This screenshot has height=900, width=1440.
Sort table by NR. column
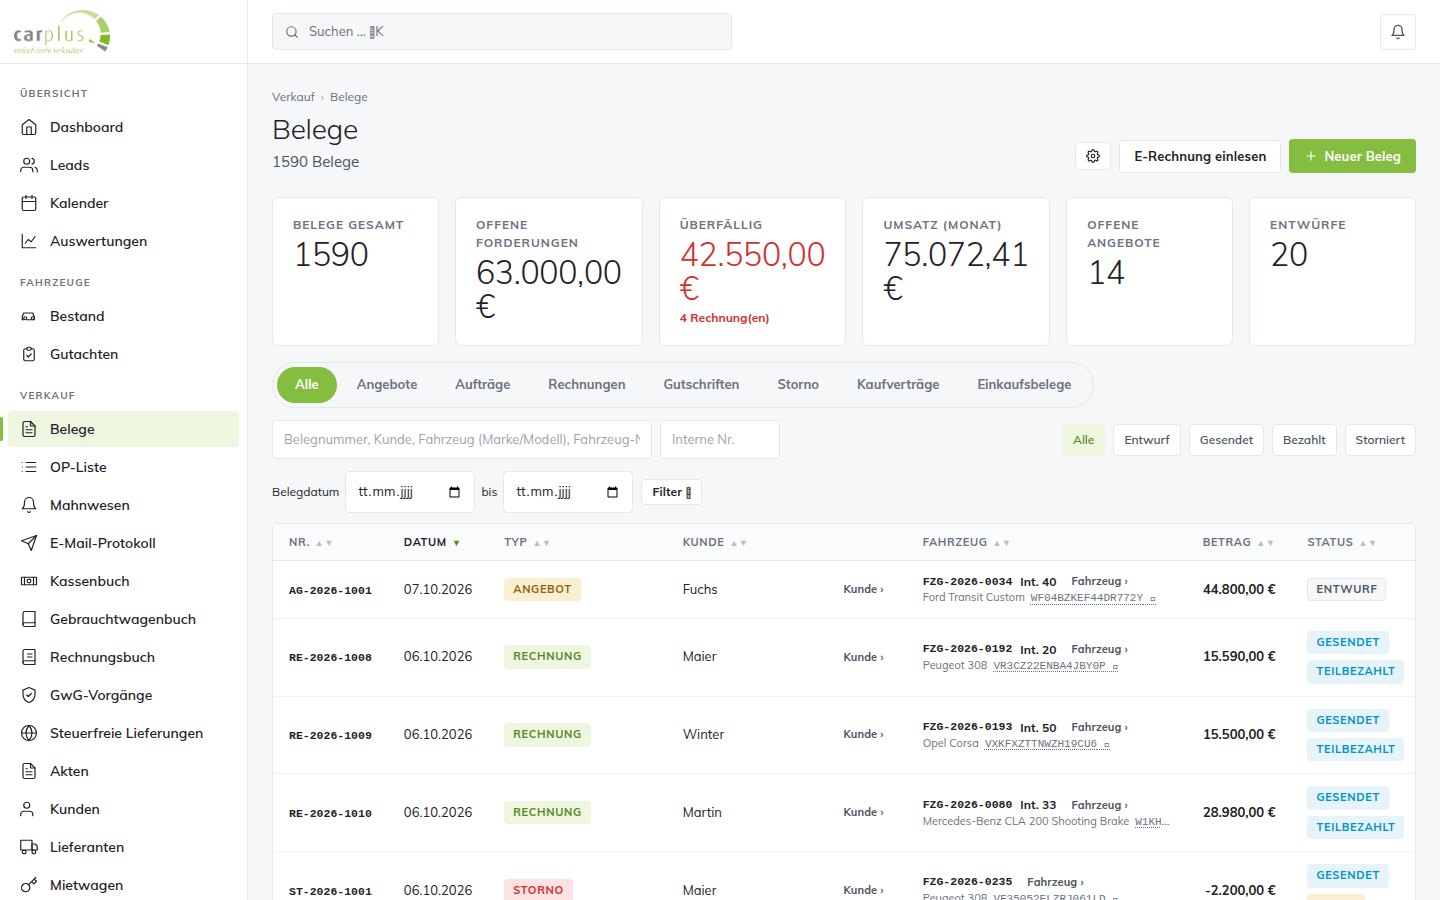[x=310, y=542]
